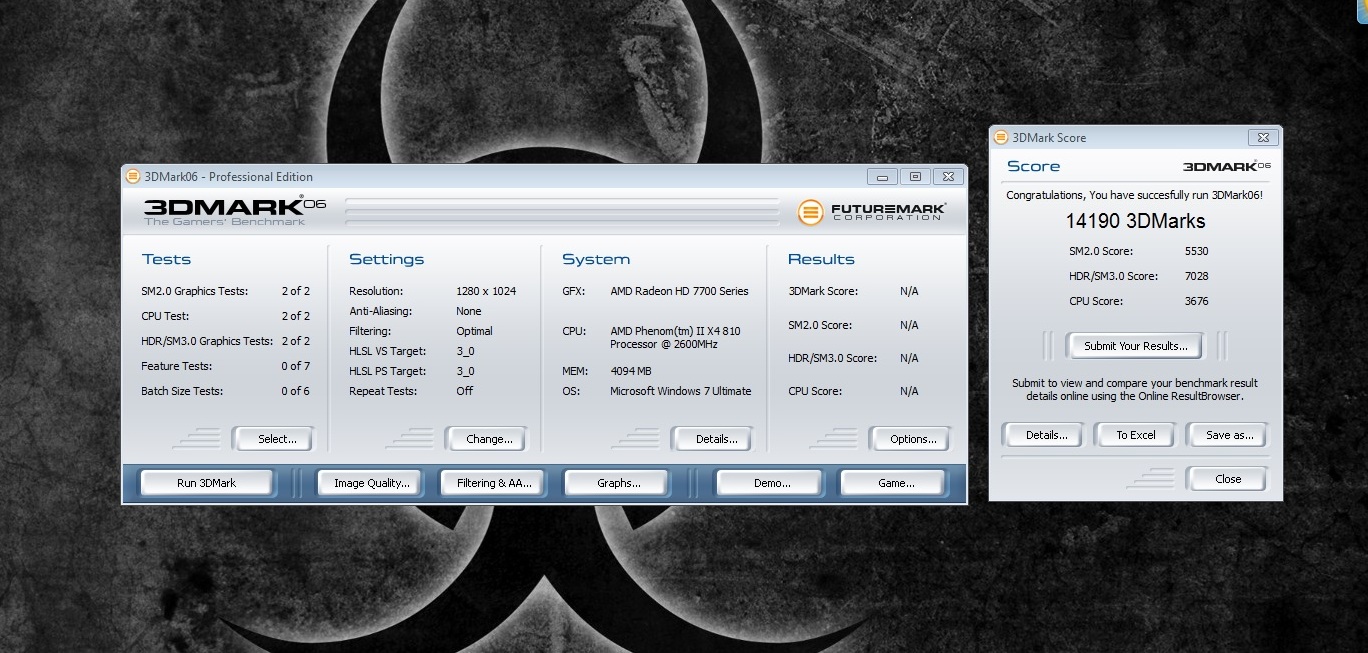1368x653 pixels.
Task: Click the System section heading
Action: pos(596,260)
